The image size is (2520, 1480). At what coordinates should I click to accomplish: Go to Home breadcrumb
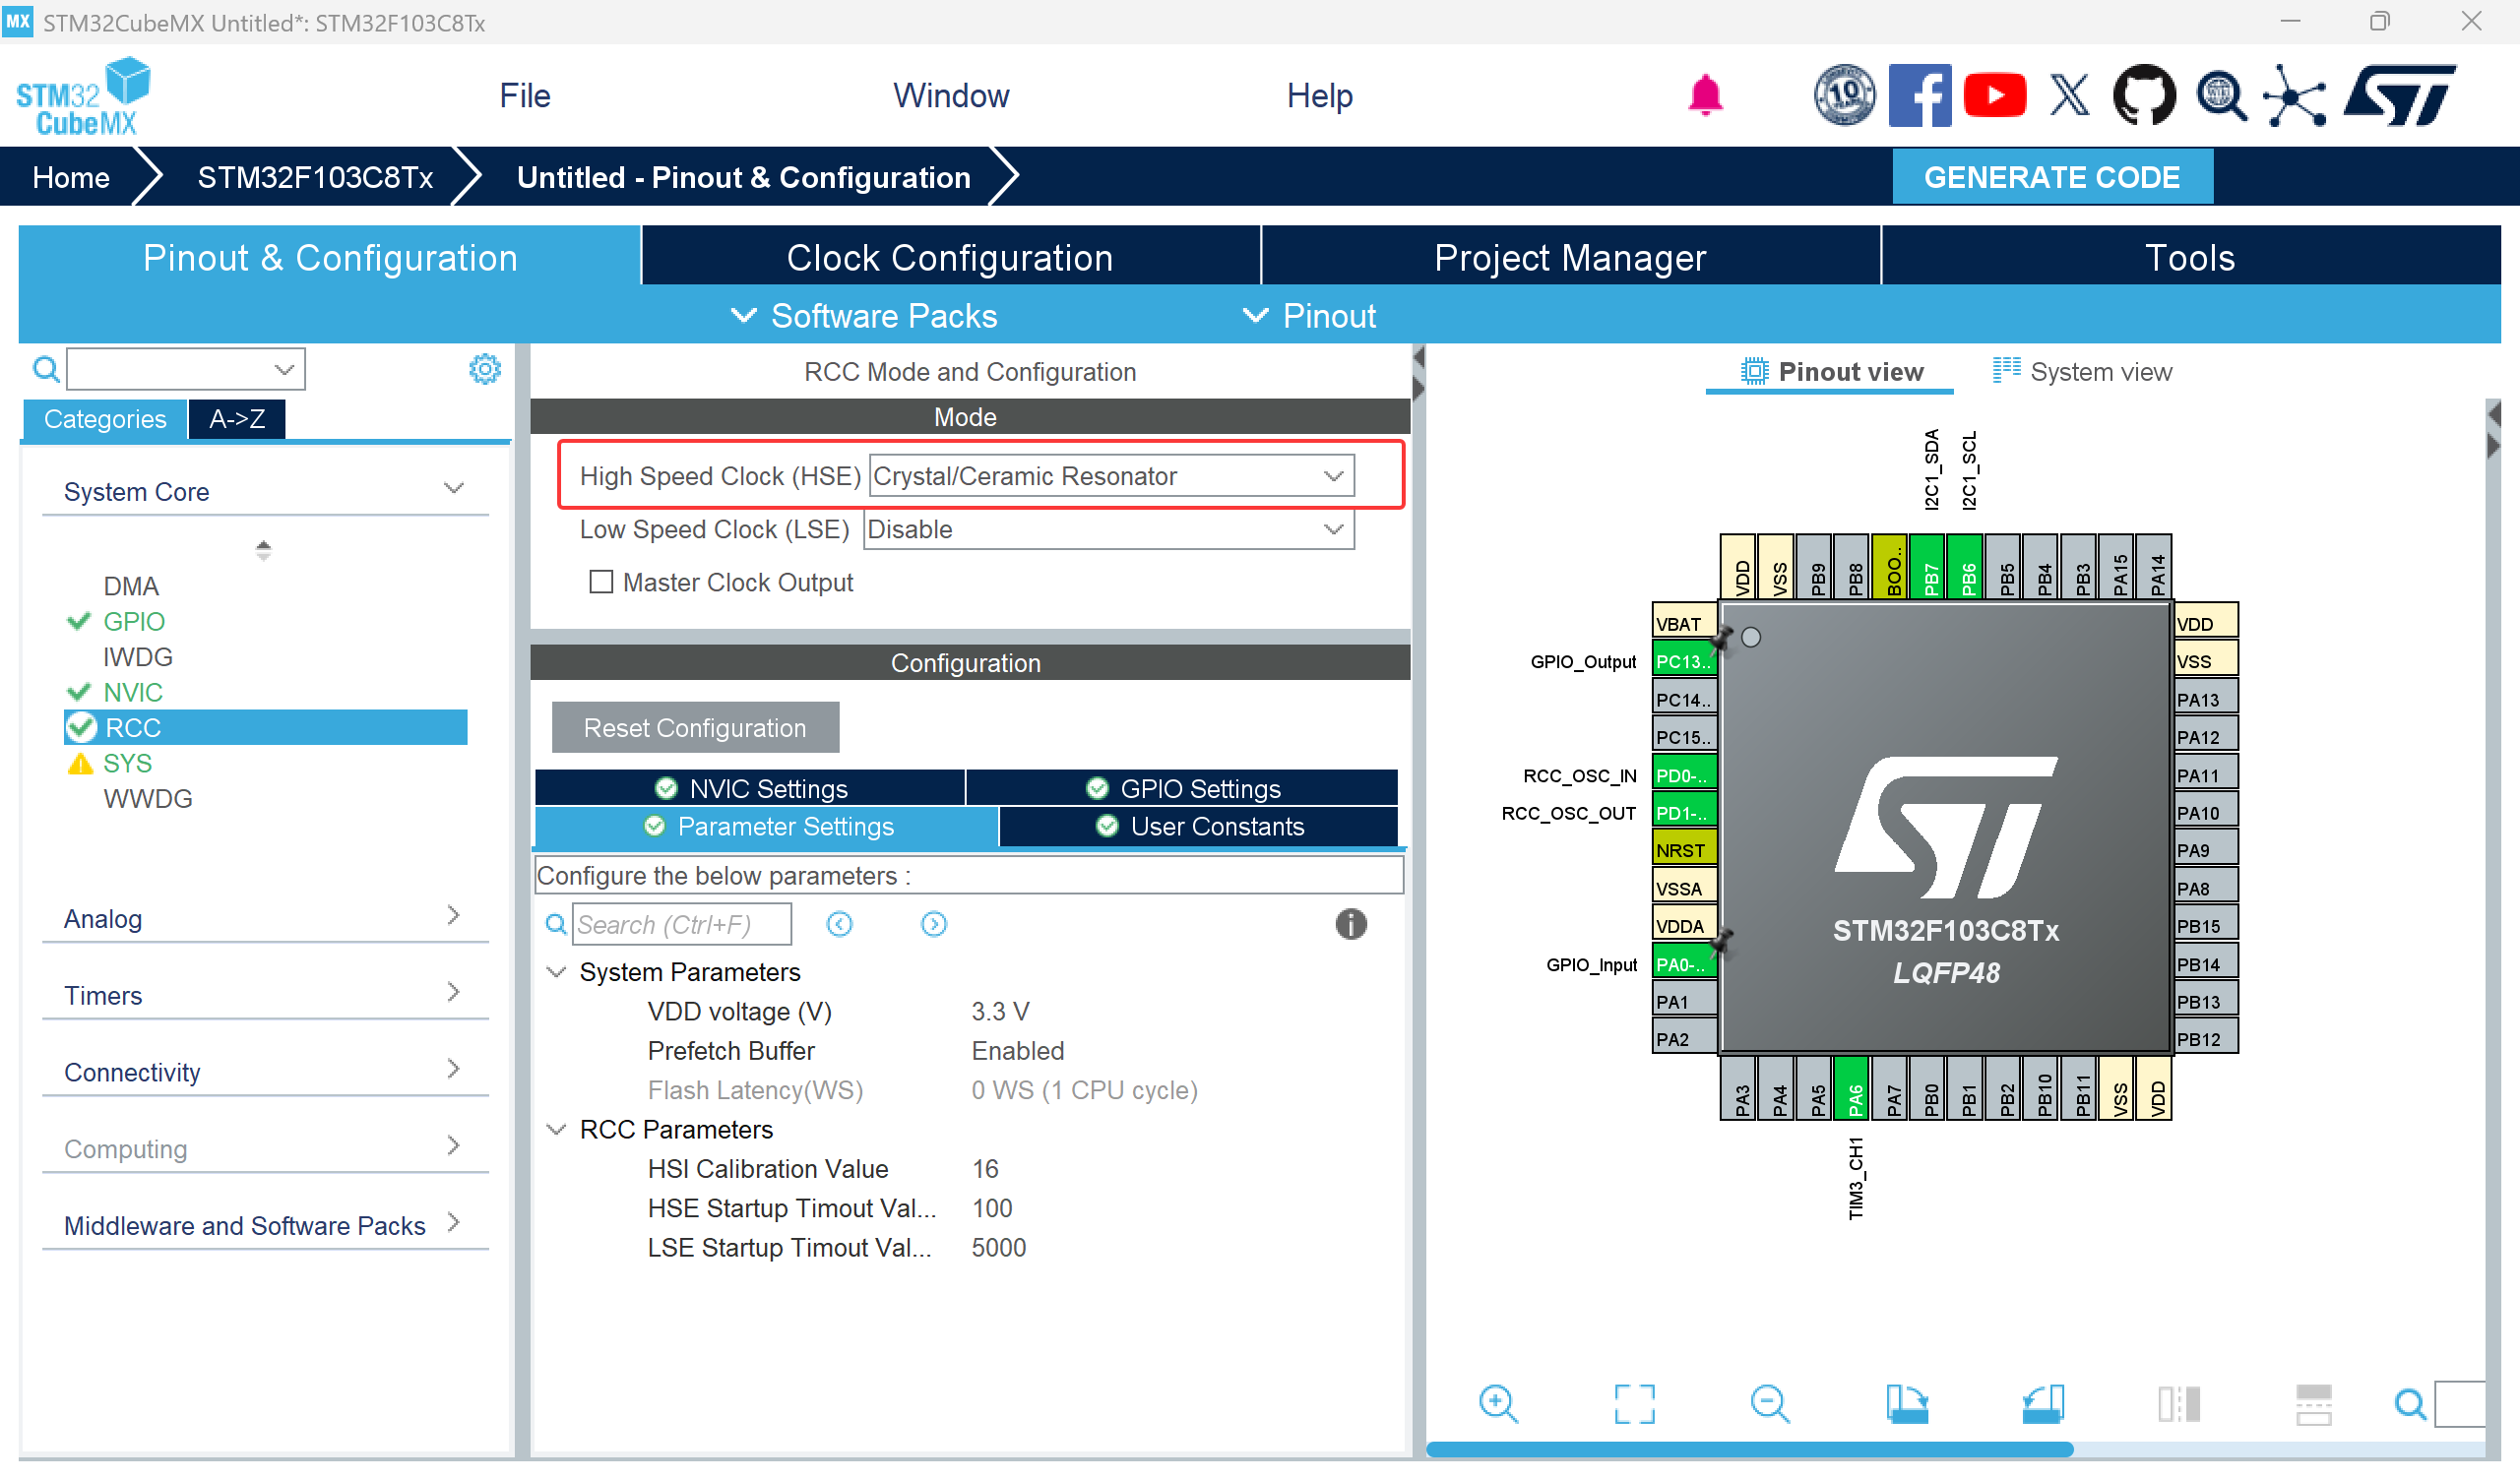point(70,177)
